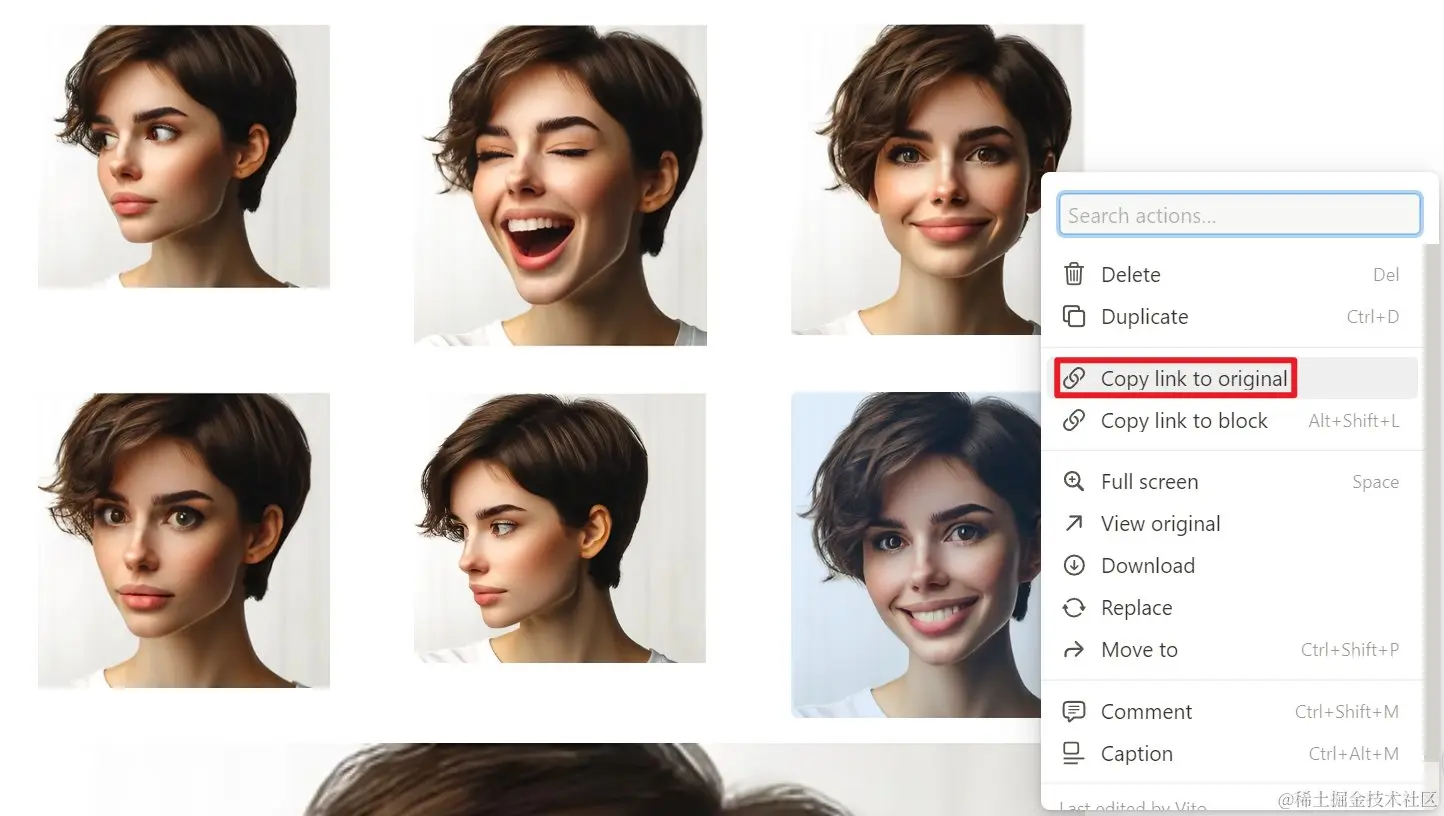1444x816 pixels.
Task: Choose Replace menu label
Action: tap(1136, 607)
